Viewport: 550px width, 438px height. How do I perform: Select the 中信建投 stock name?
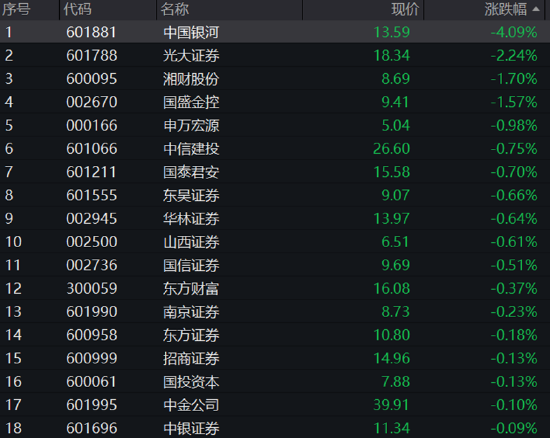point(191,149)
